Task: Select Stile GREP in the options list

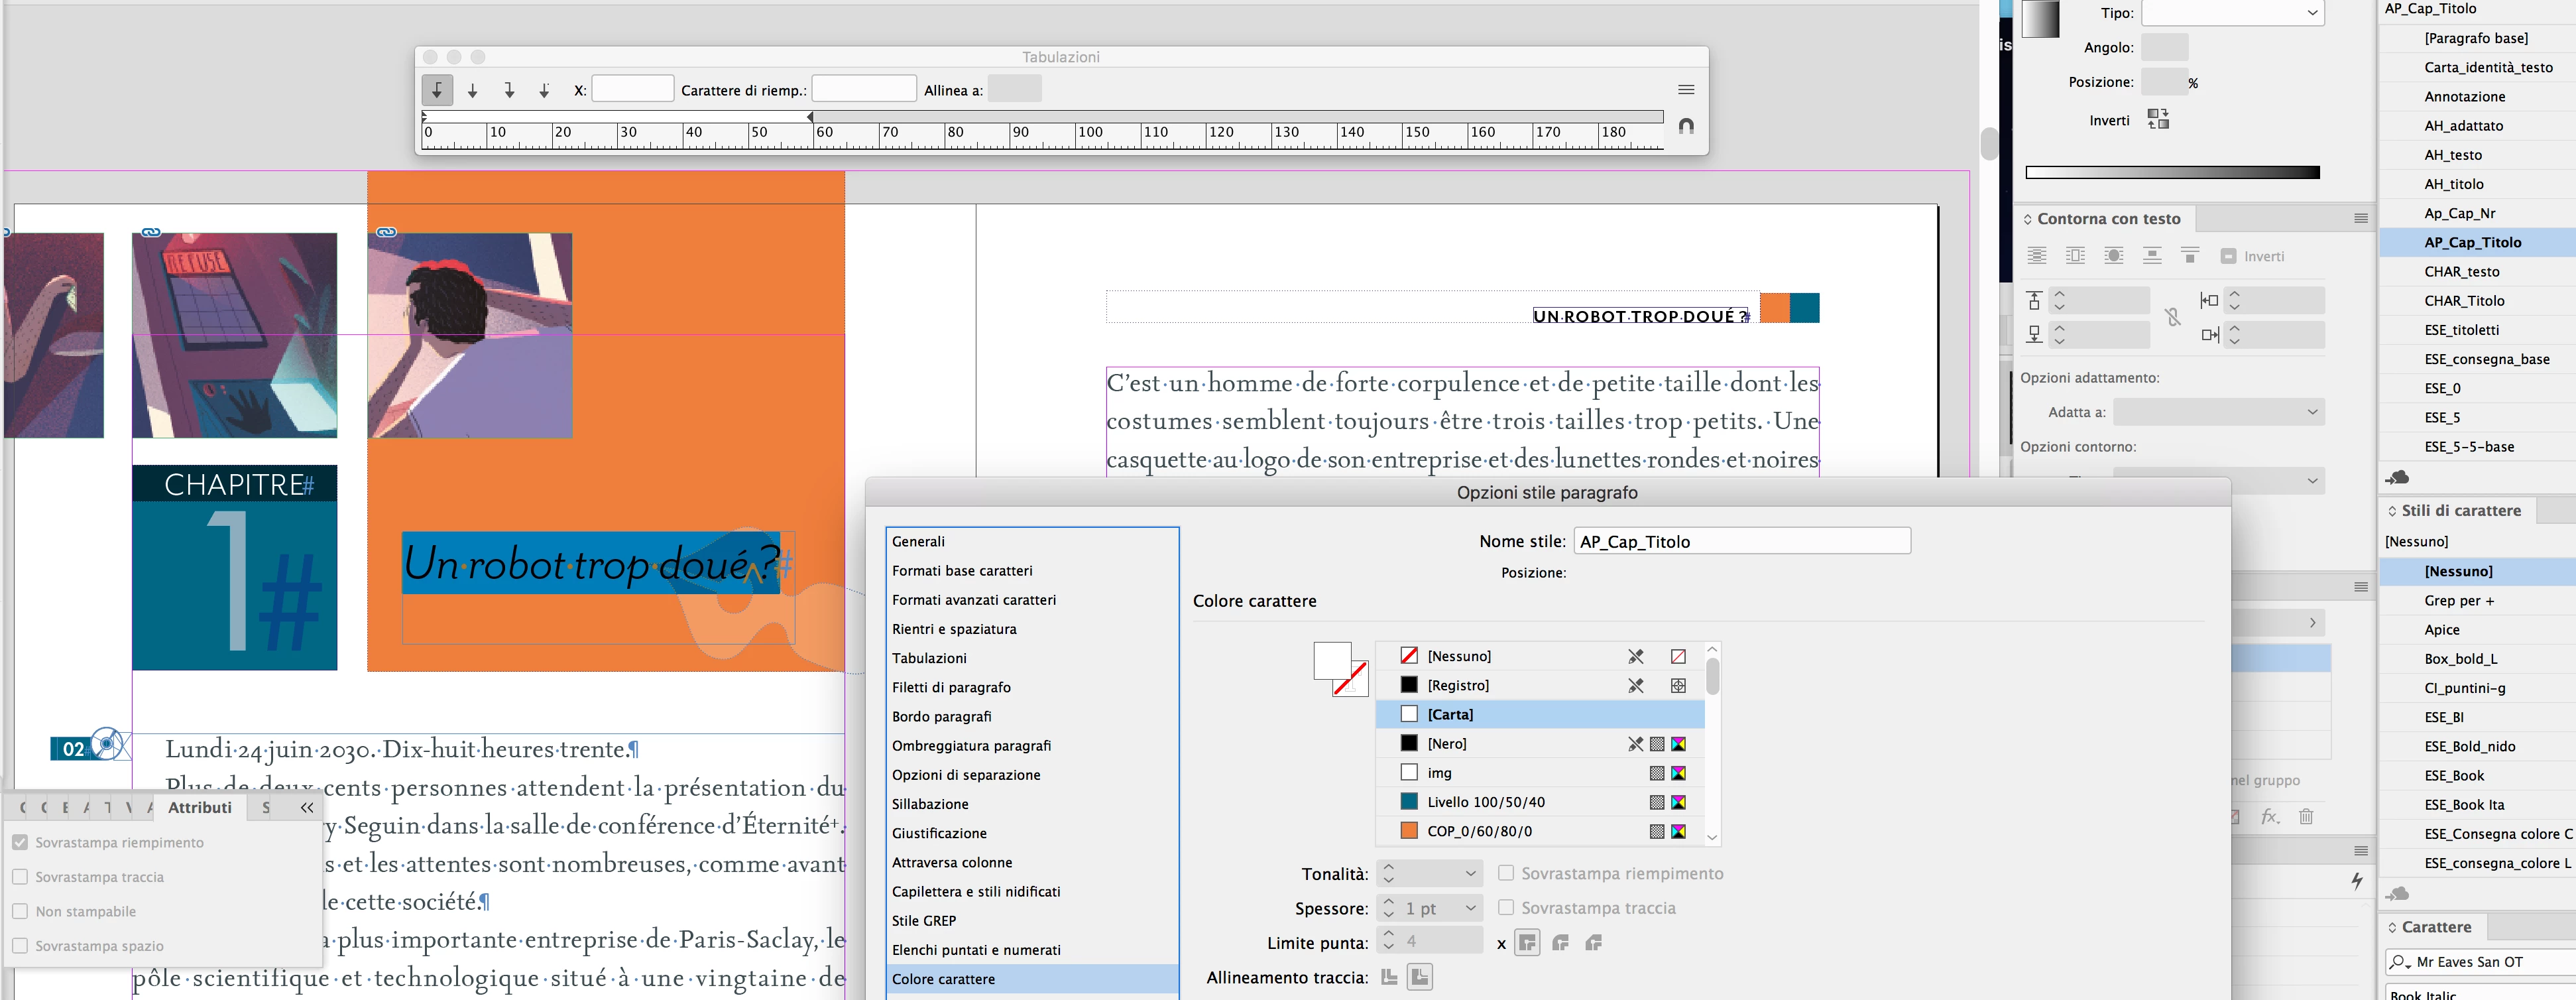Action: tap(923, 921)
